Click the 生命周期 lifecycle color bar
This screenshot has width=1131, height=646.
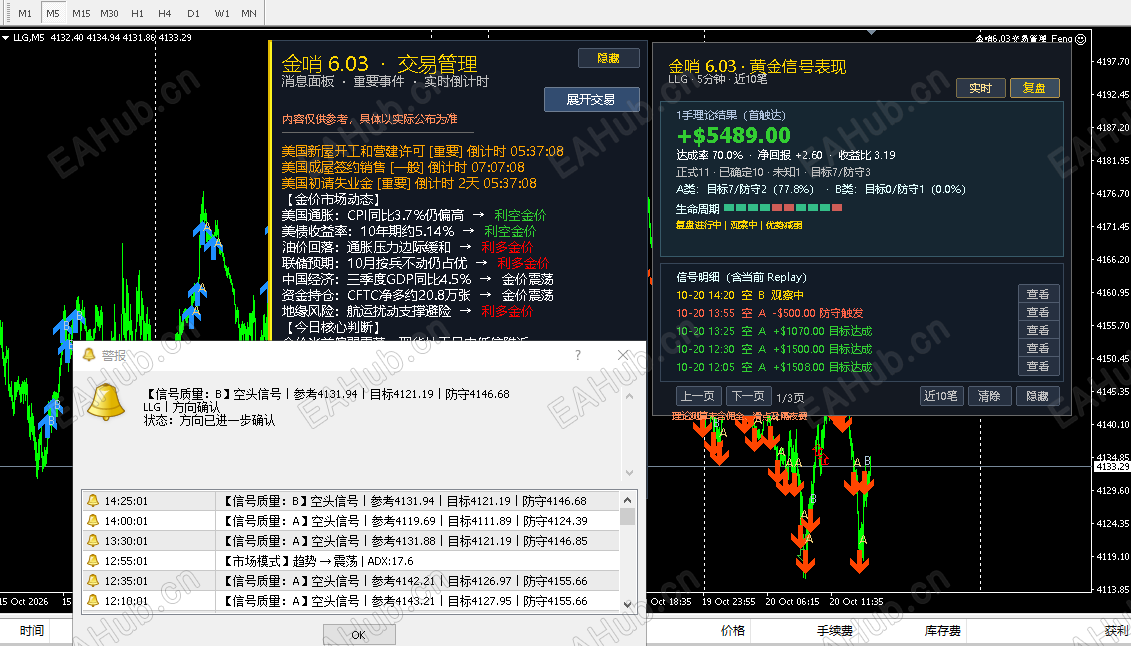coord(783,208)
